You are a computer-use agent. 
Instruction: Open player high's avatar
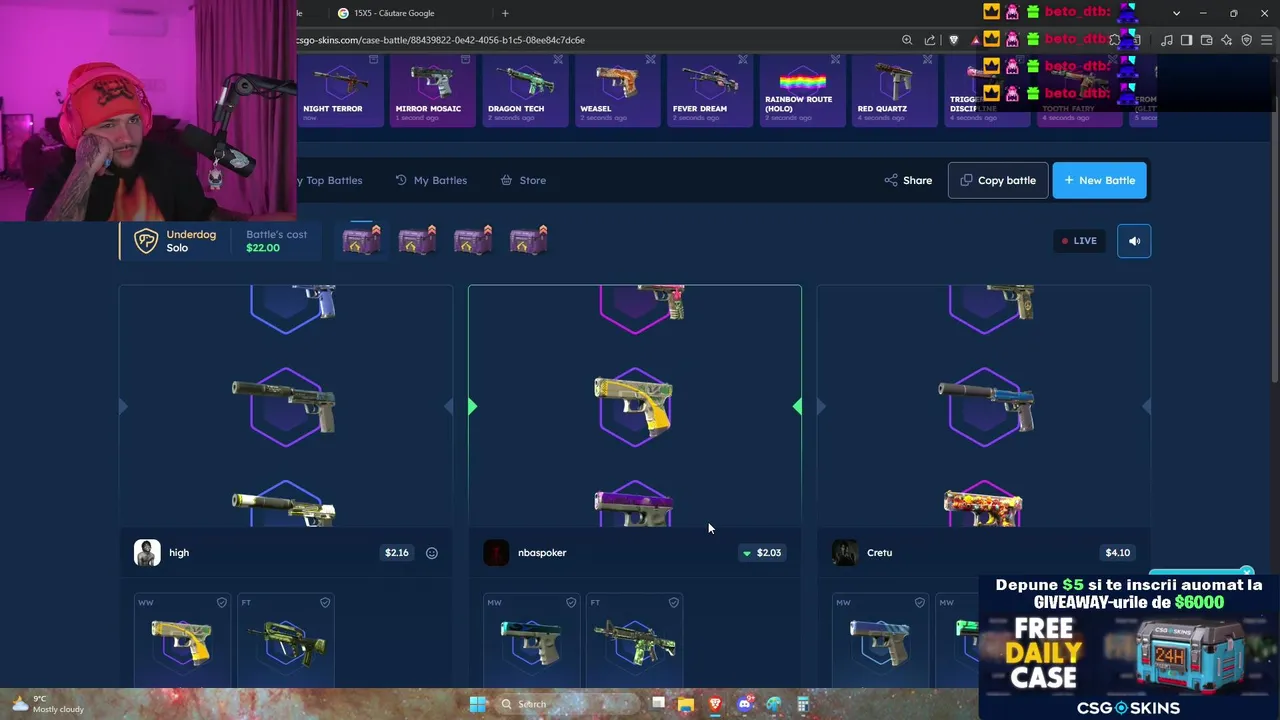click(x=147, y=553)
